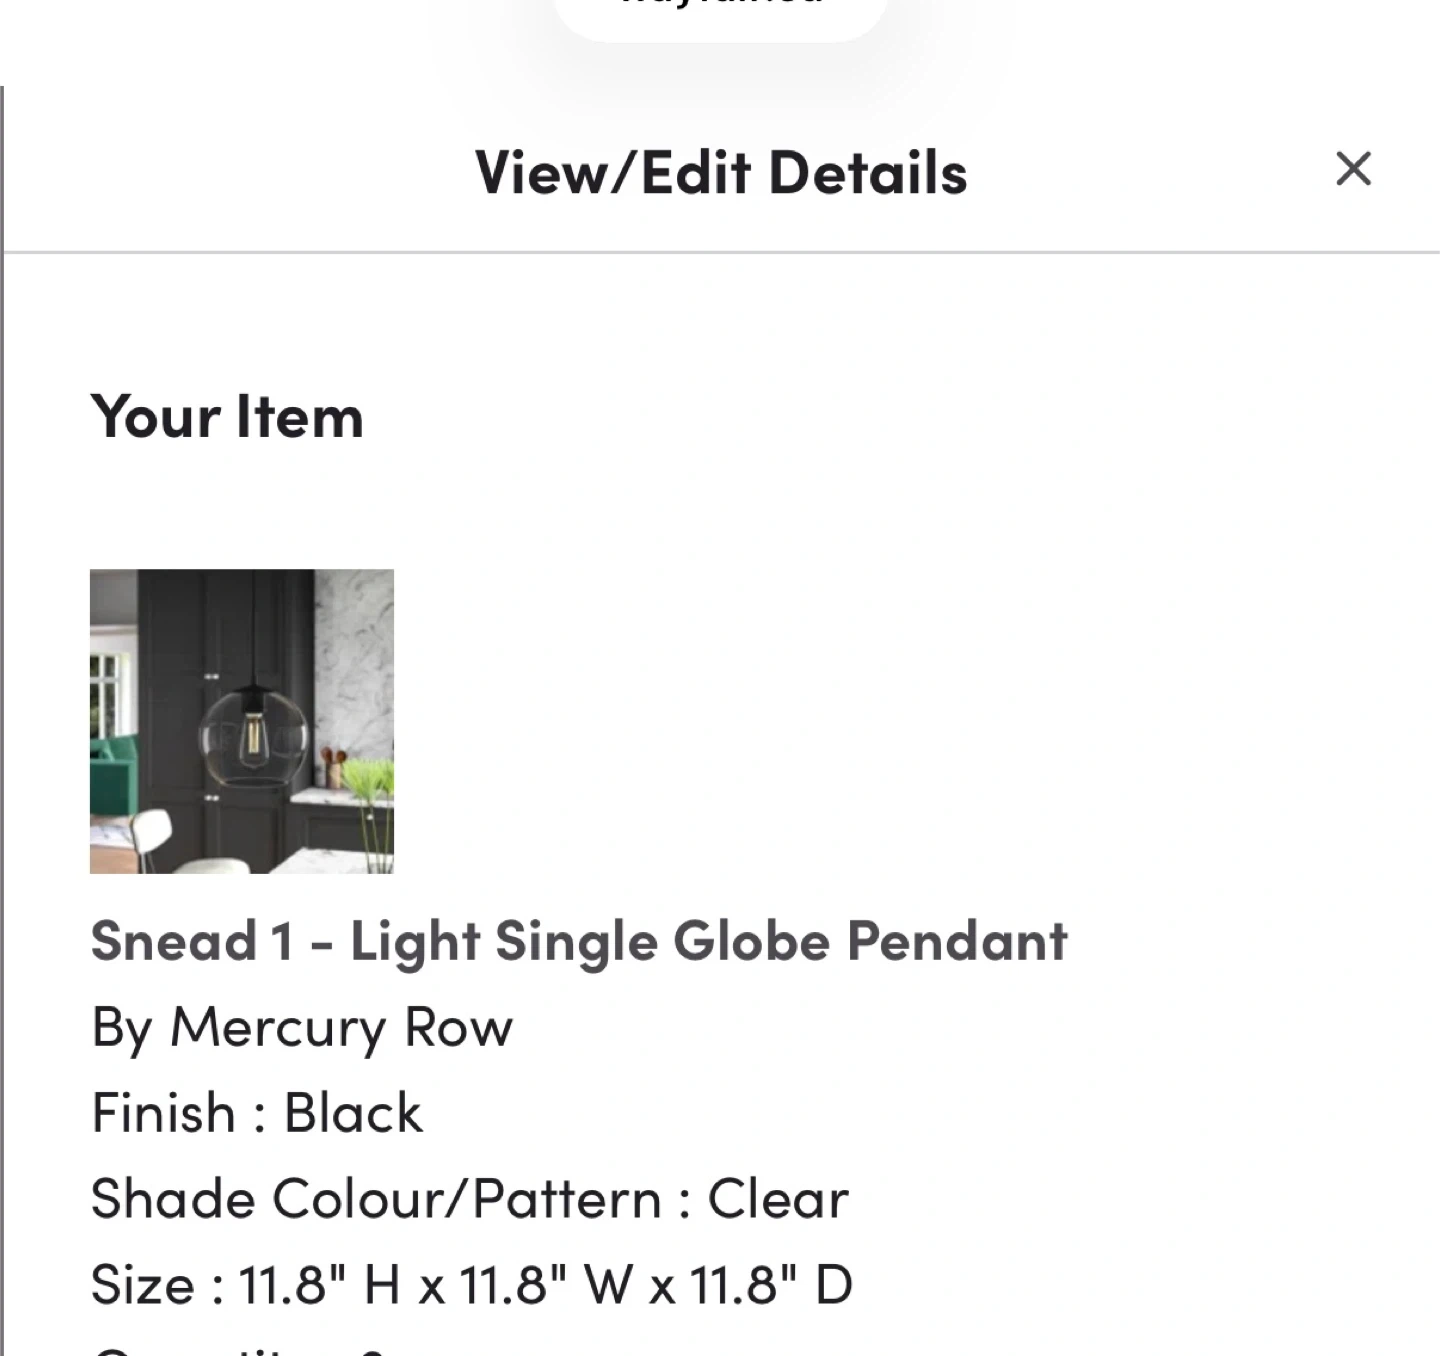
Task: Click the Size label
Action: [142, 1285]
